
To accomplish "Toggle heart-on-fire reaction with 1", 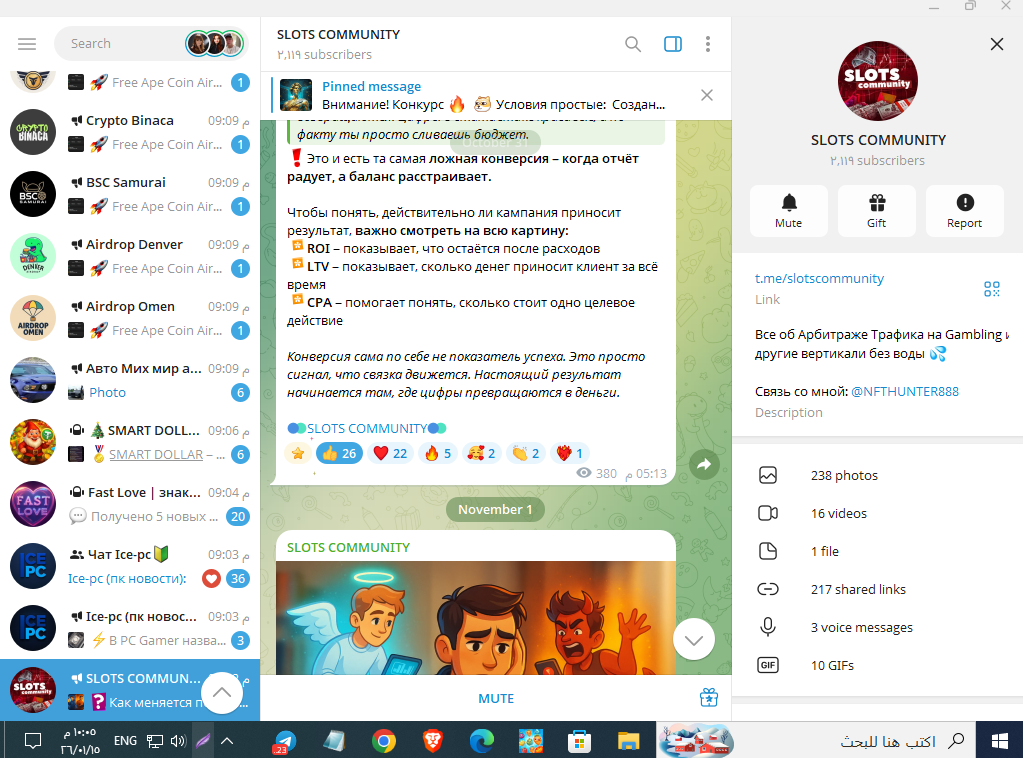I will point(570,453).
